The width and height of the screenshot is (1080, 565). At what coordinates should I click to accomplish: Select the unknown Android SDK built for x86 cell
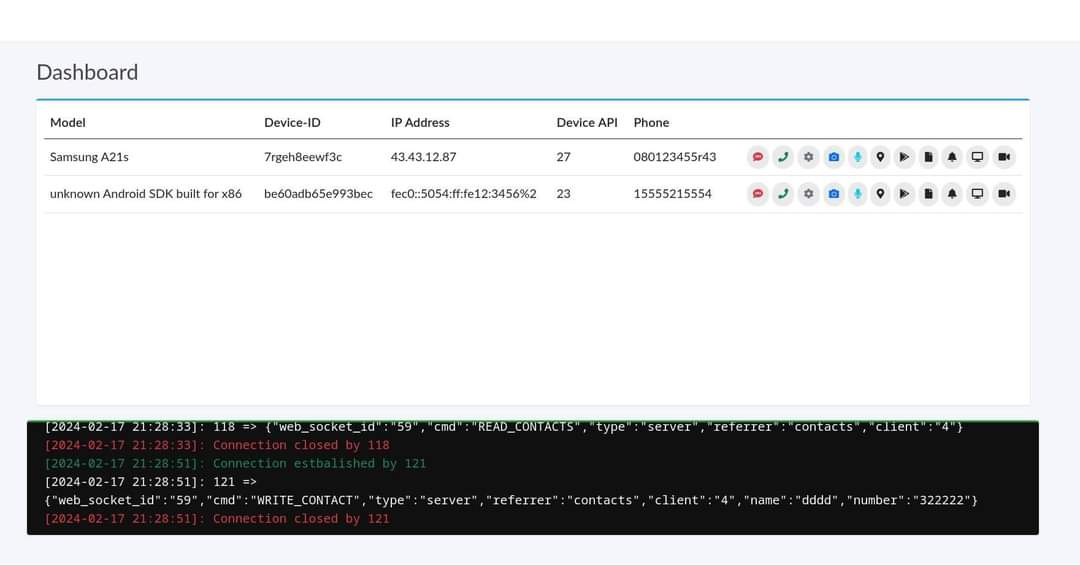click(x=145, y=194)
